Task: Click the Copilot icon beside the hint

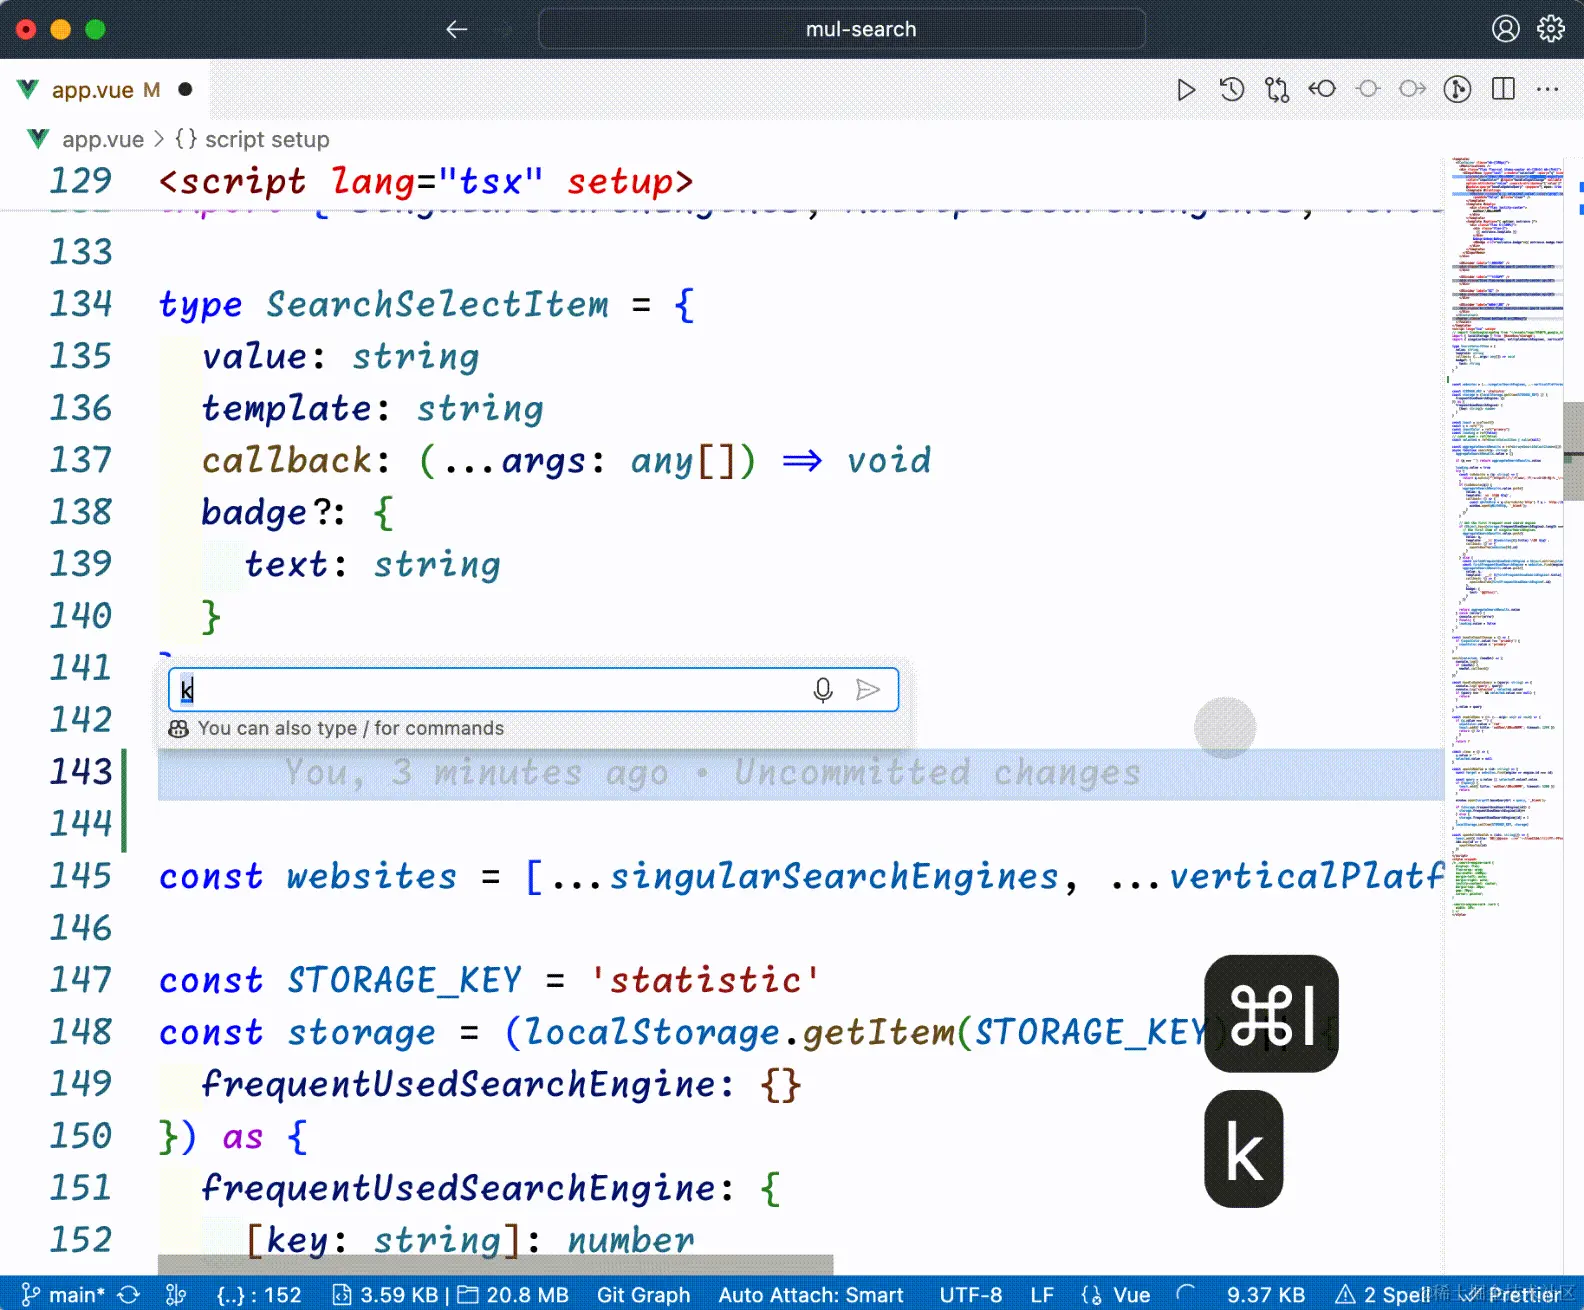Action: pyautogui.click(x=179, y=729)
